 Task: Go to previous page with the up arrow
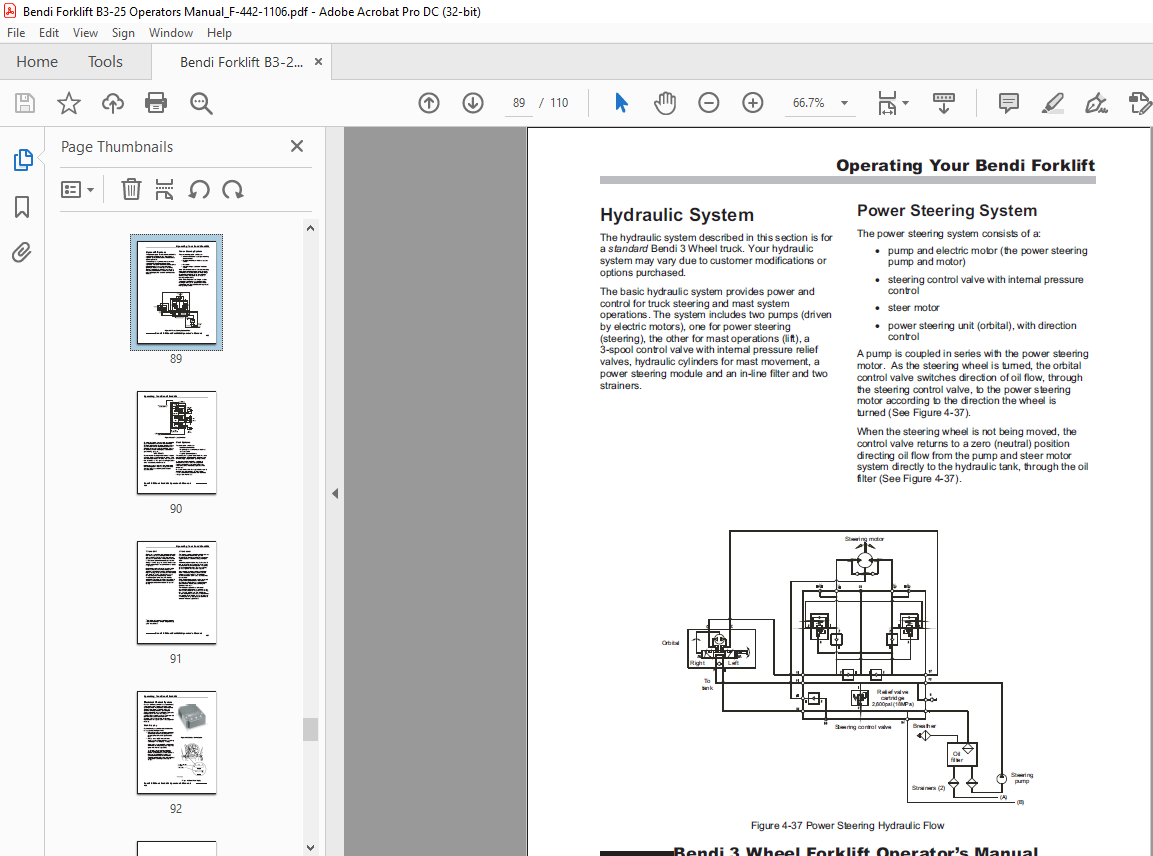coord(429,103)
